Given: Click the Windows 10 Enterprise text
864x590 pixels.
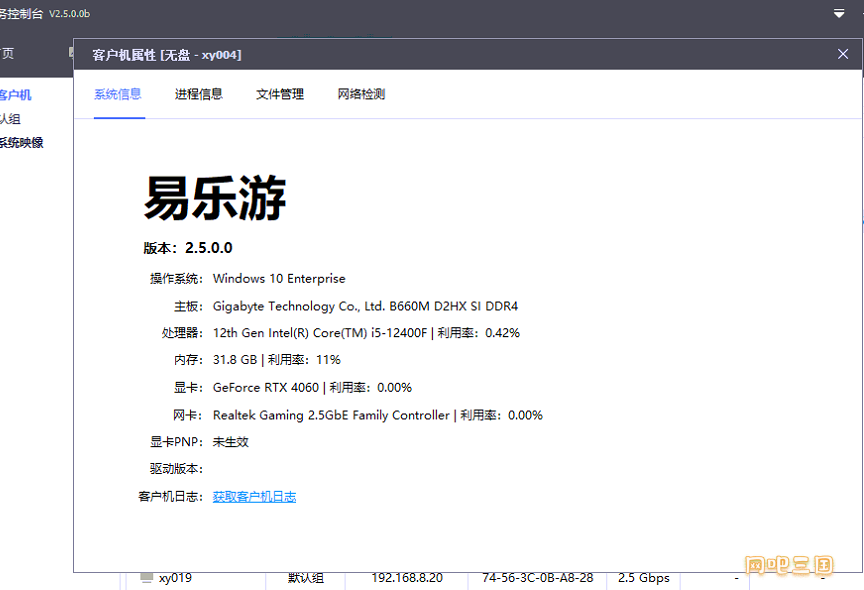Looking at the screenshot, I should (279, 279).
